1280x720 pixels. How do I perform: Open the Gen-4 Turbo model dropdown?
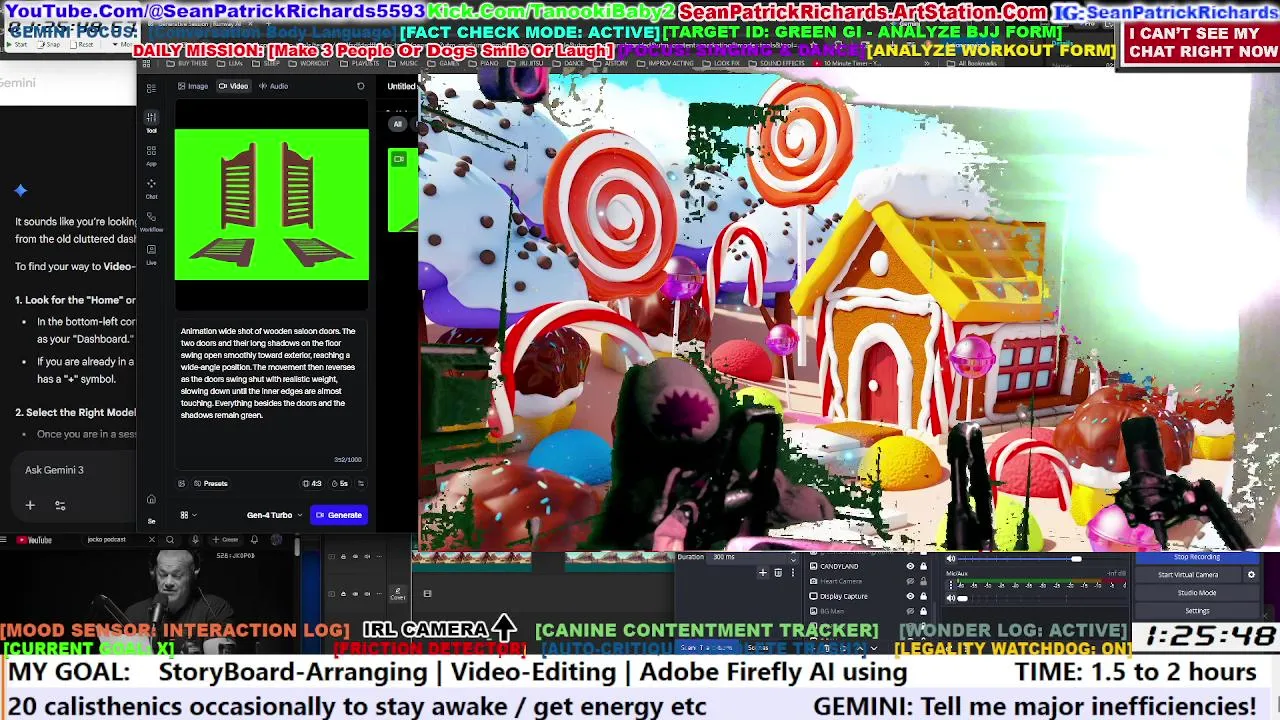click(274, 515)
